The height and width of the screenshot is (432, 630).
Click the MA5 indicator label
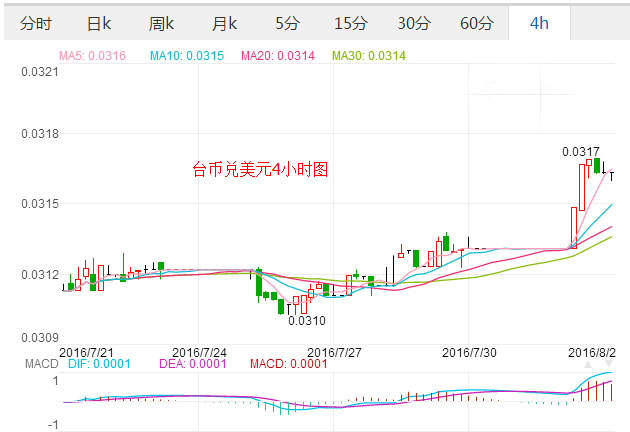(x=92, y=55)
